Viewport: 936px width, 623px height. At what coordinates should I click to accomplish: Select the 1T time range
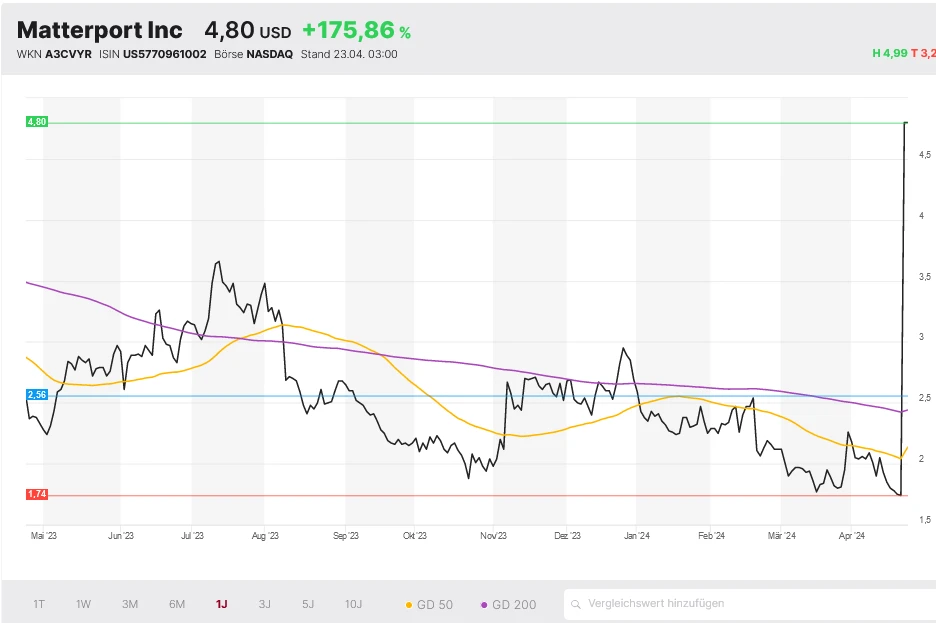coord(39,604)
